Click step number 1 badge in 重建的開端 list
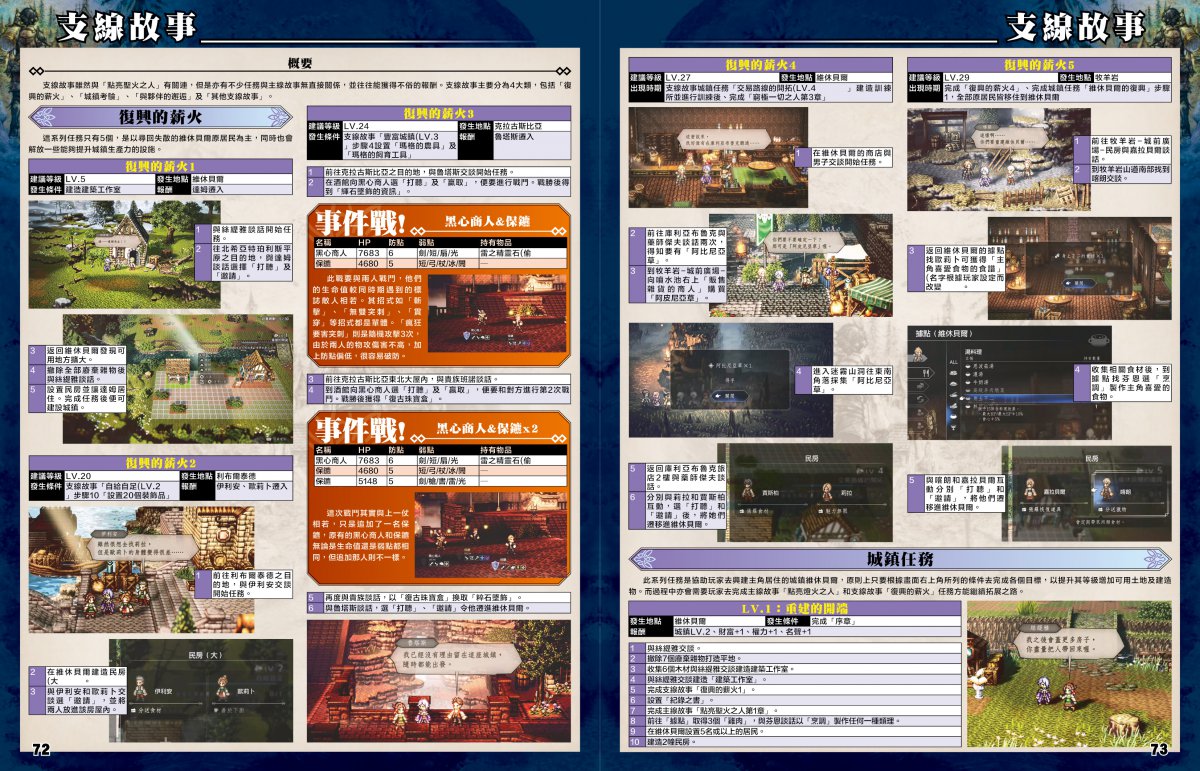Screen dimensions: 1200x771 pos(635,648)
